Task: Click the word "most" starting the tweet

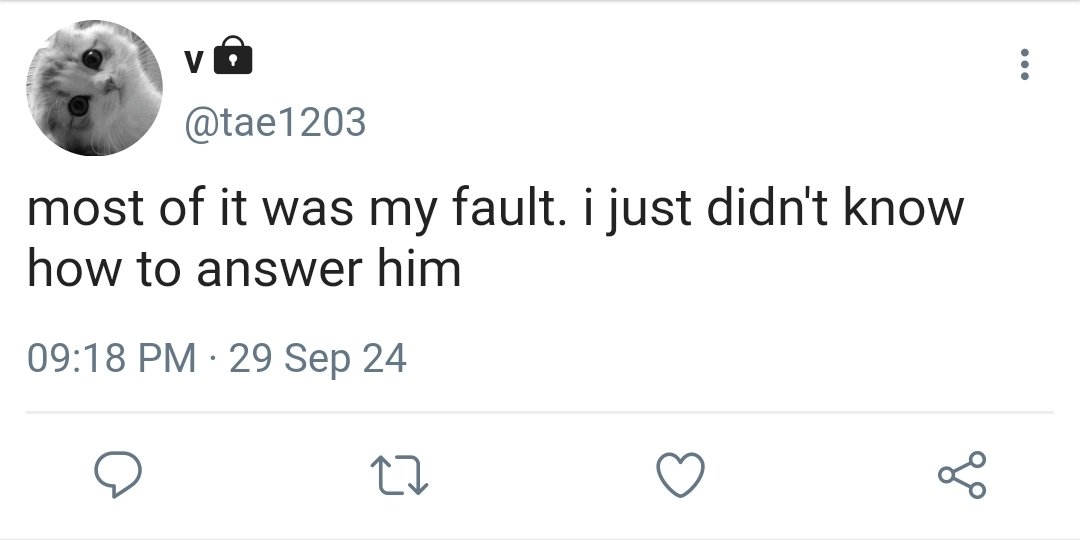Action: (x=86, y=210)
